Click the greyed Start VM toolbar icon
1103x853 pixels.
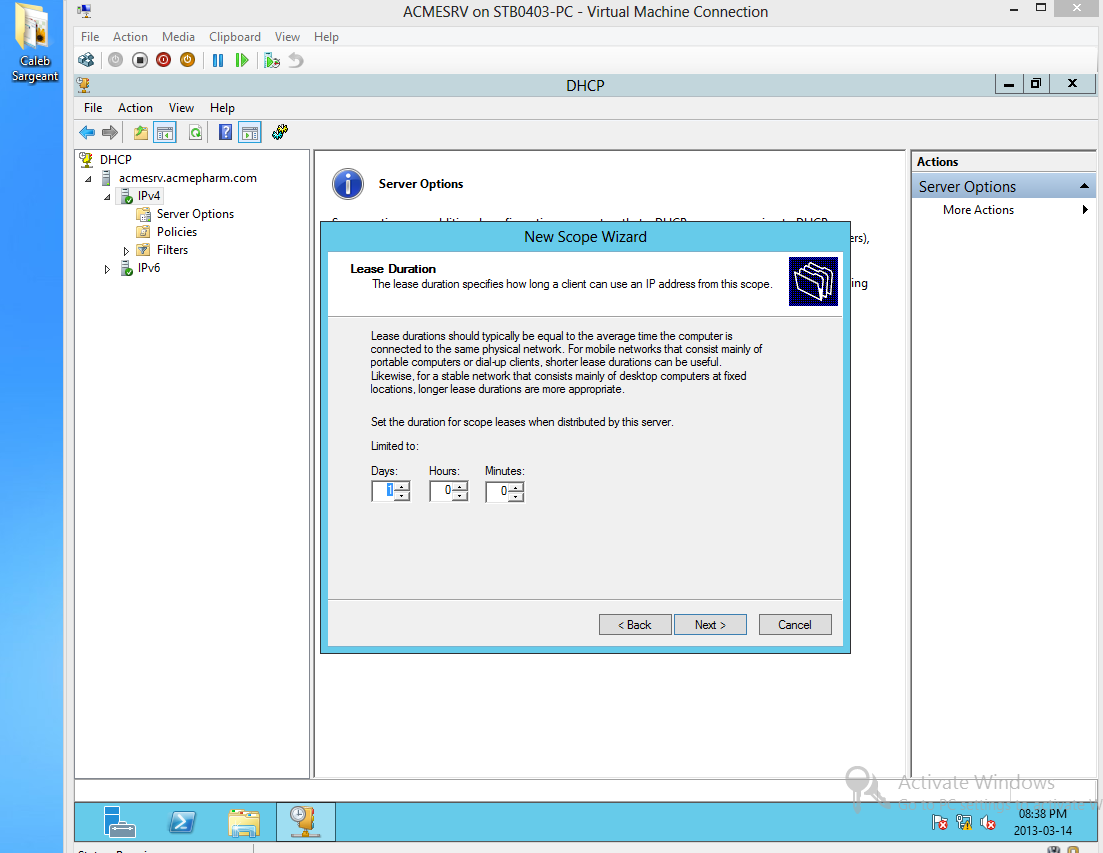click(115, 60)
